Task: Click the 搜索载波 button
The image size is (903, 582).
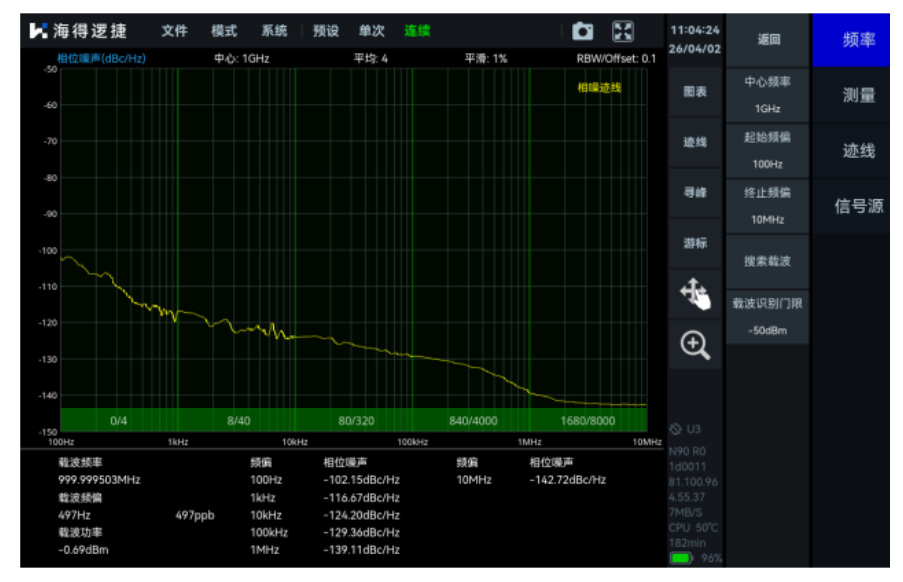Action: click(767, 262)
